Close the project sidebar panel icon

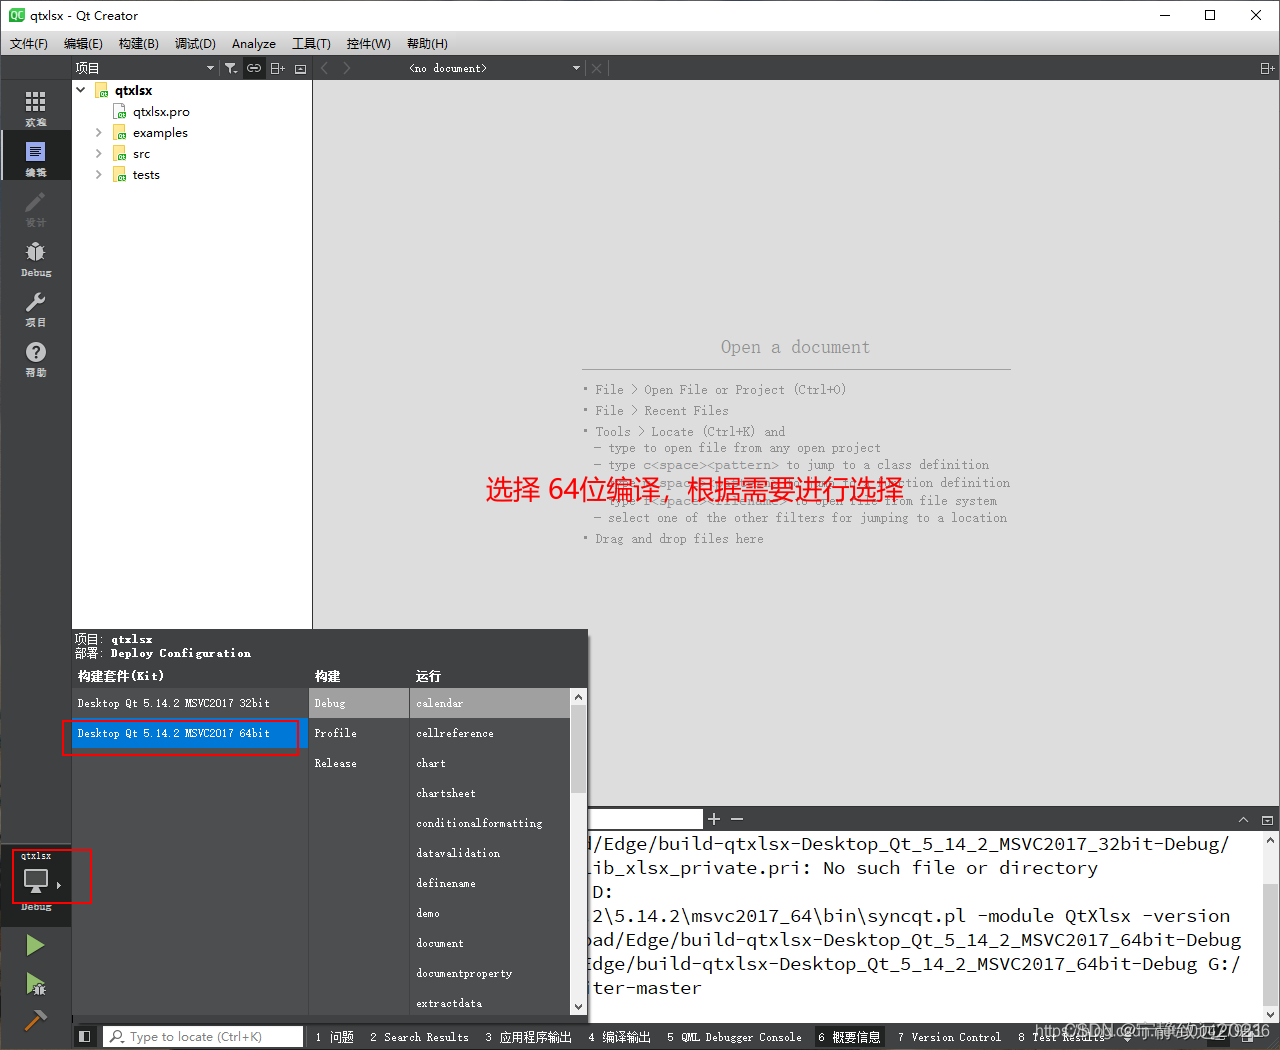coord(300,68)
